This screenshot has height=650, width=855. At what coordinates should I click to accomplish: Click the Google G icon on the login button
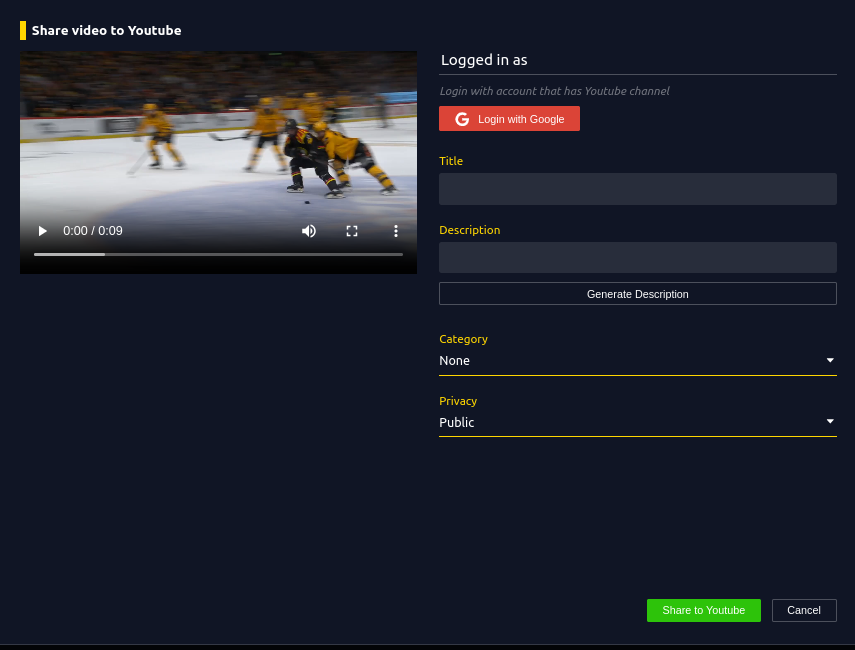coord(462,118)
